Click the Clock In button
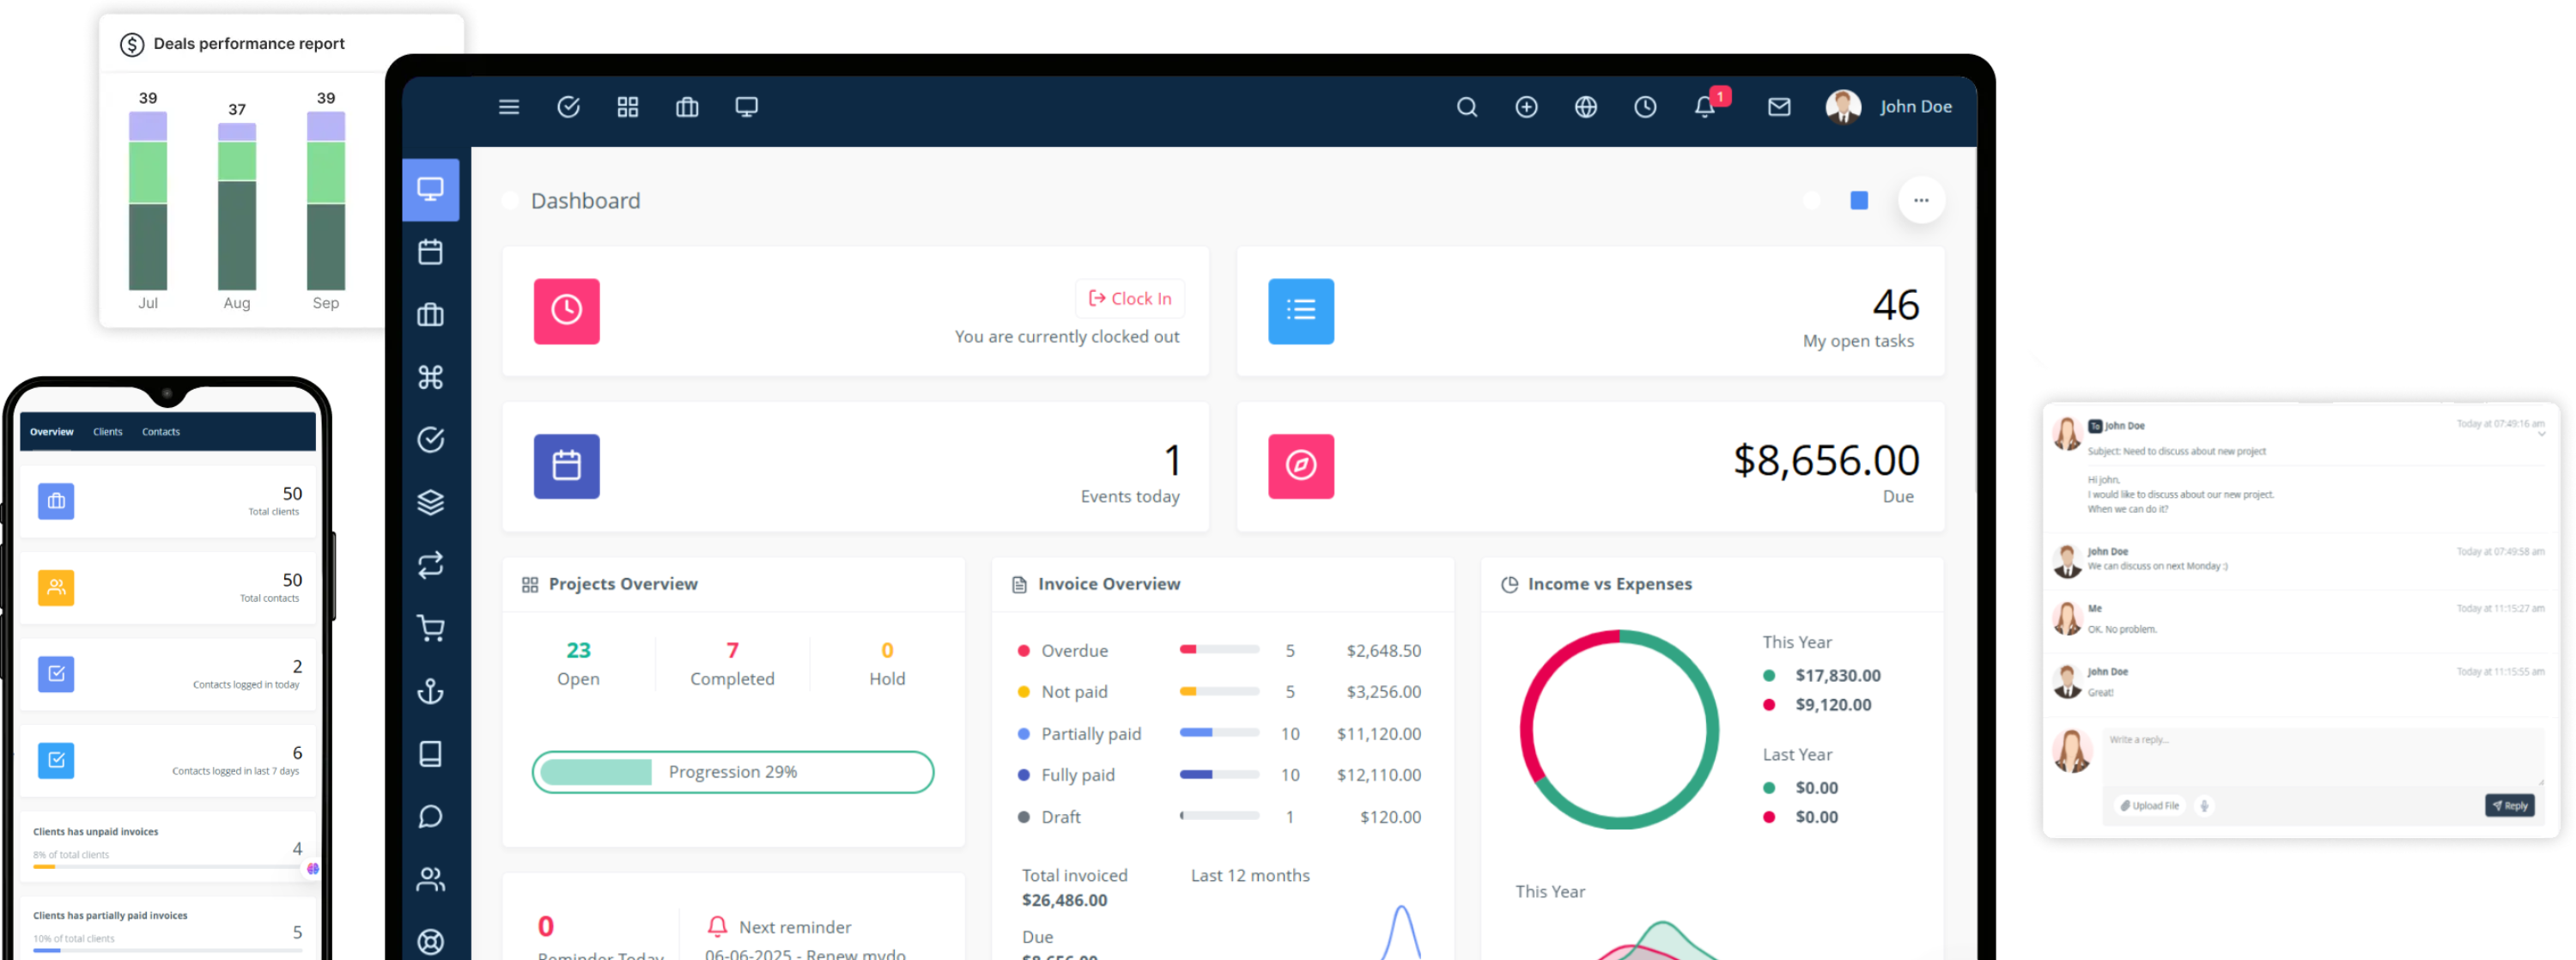This screenshot has height=960, width=2576. coord(1130,298)
